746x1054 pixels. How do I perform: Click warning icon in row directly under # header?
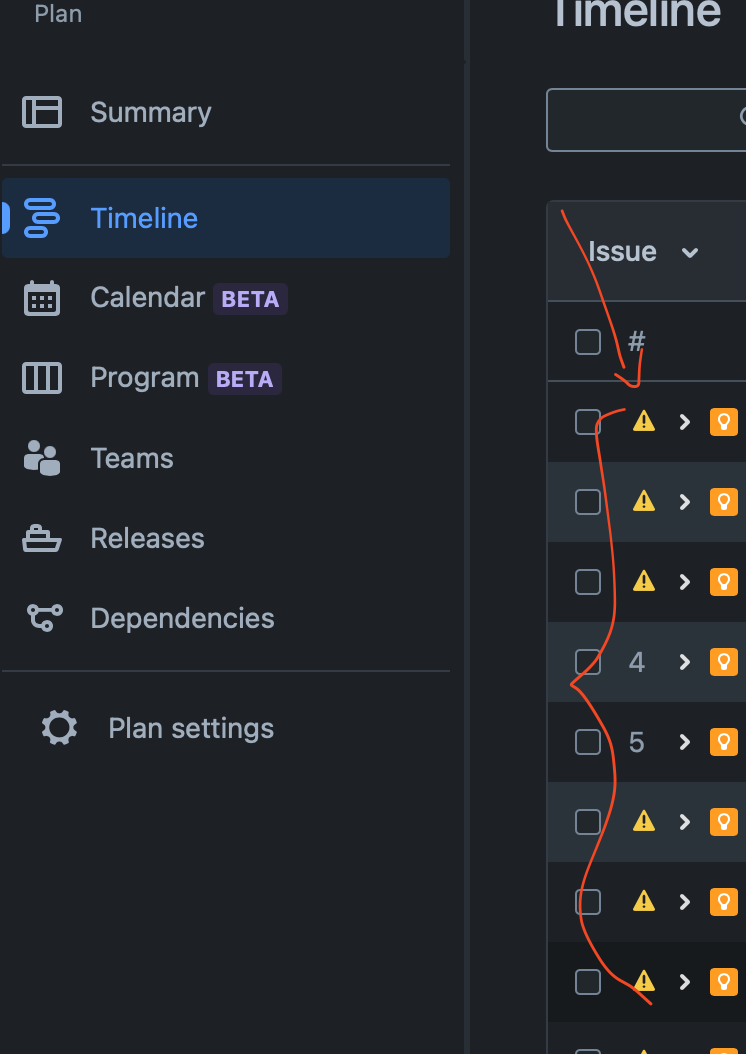click(644, 421)
